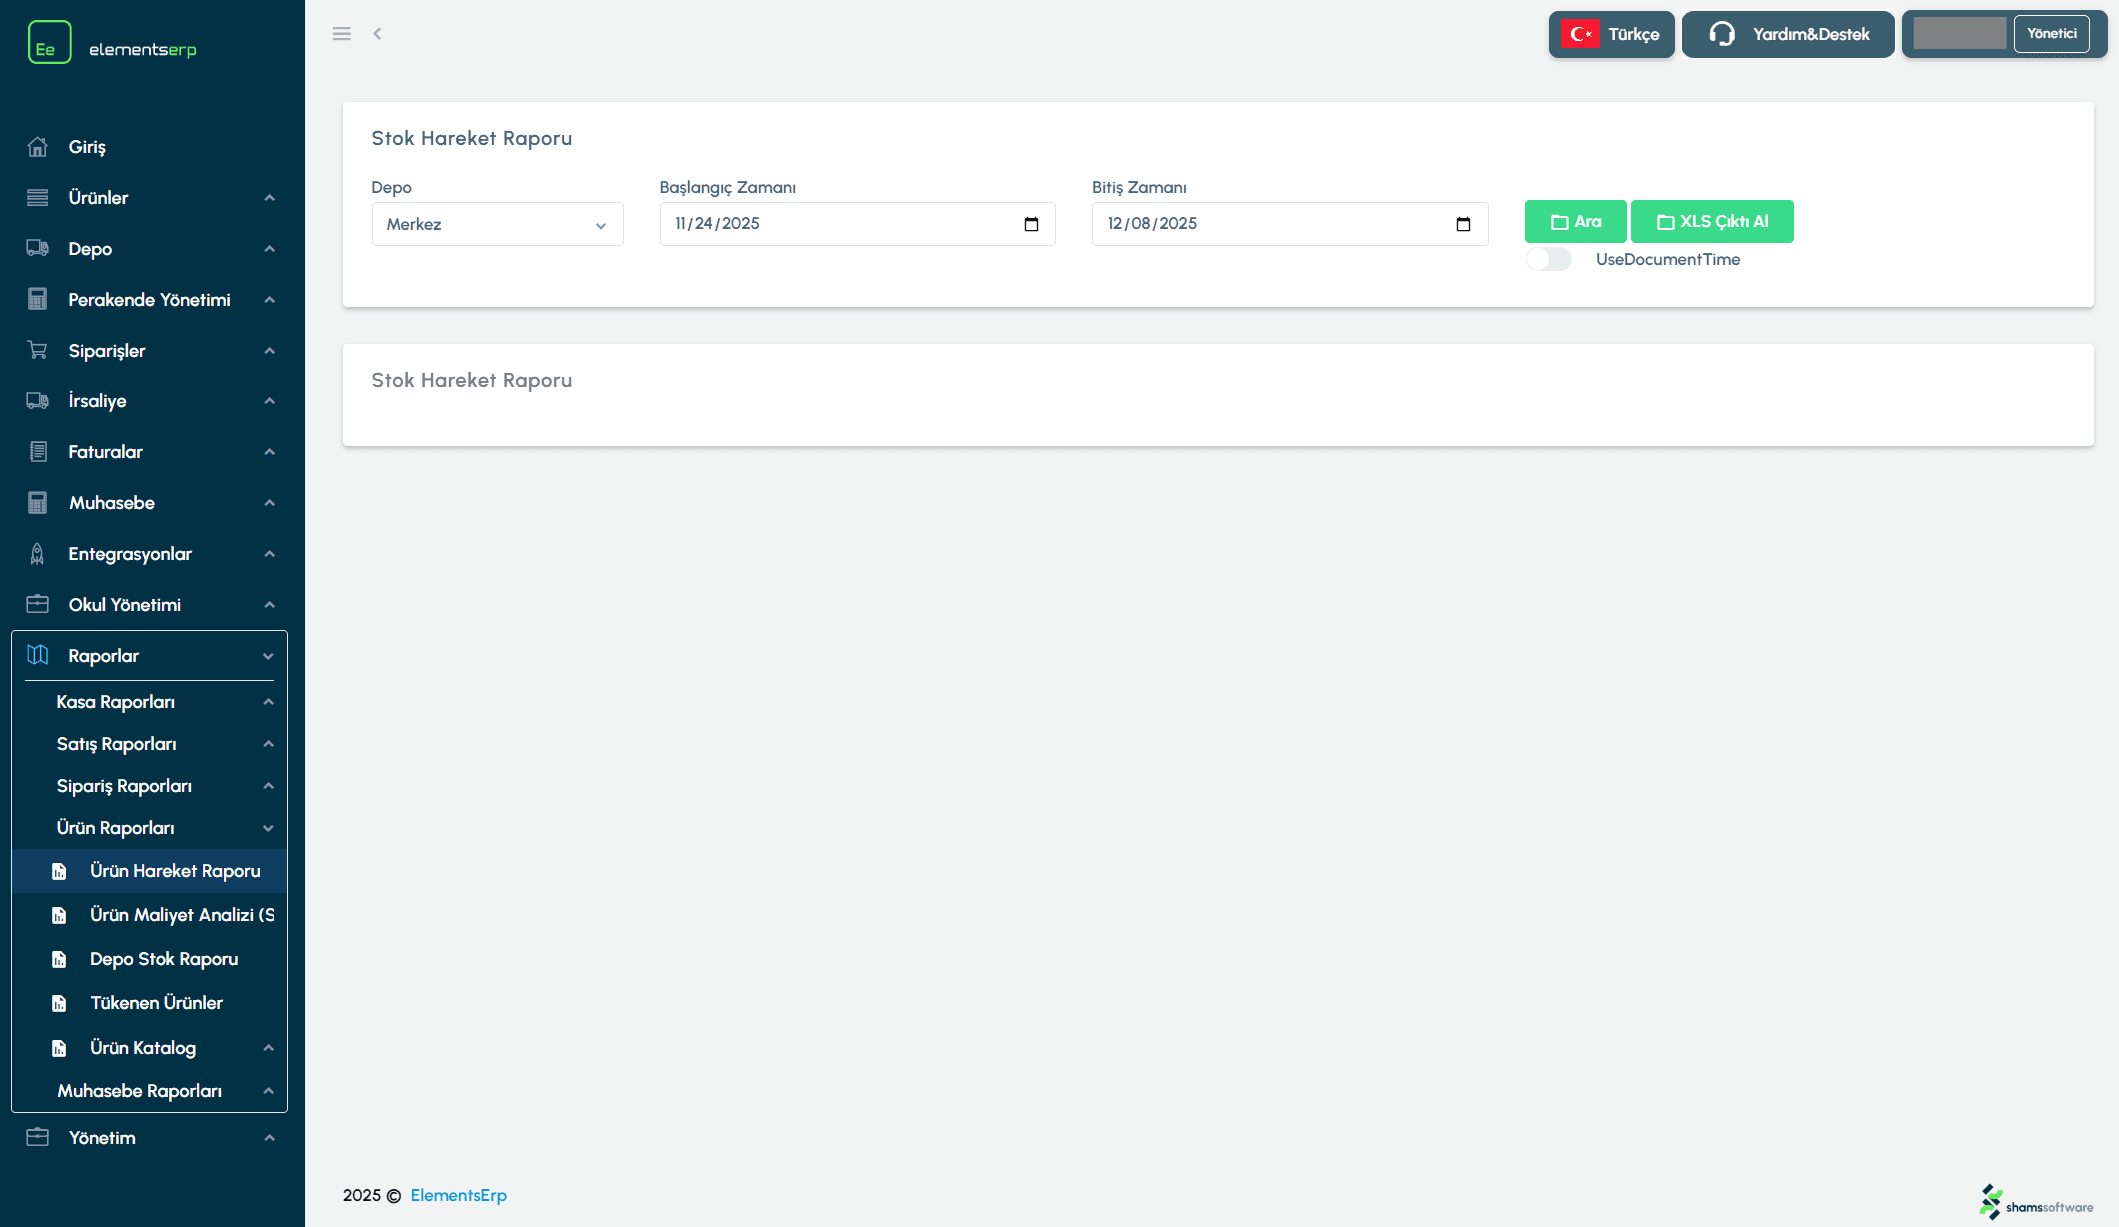
Task: Click the Entegrasyonlar rocket icon
Action: (x=37, y=554)
